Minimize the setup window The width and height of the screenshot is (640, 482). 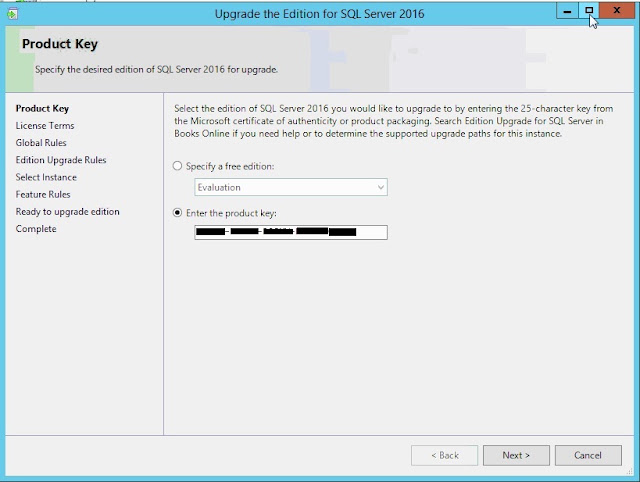click(x=567, y=11)
